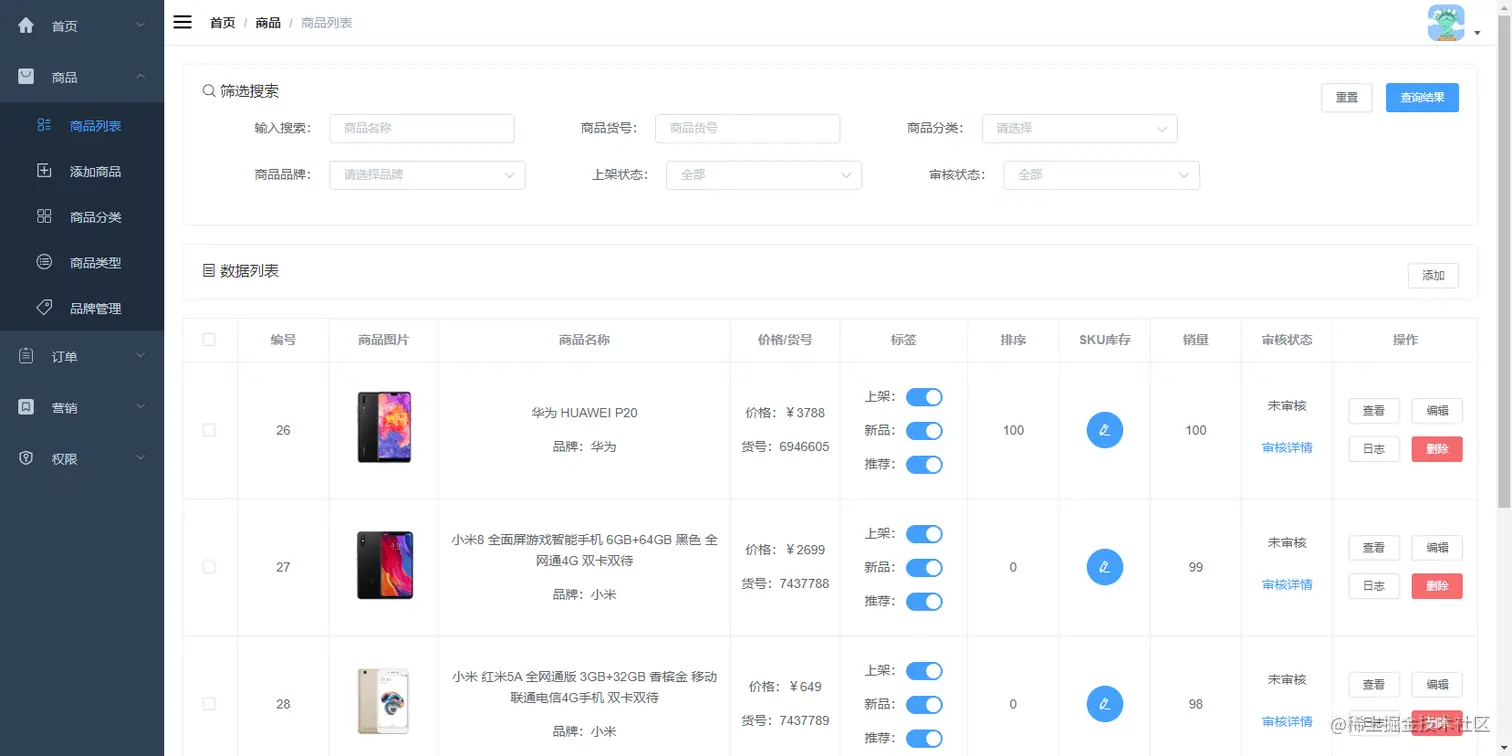Image resolution: width=1512 pixels, height=756 pixels.
Task: Click the 商品列表 list icon
Action: (44, 125)
